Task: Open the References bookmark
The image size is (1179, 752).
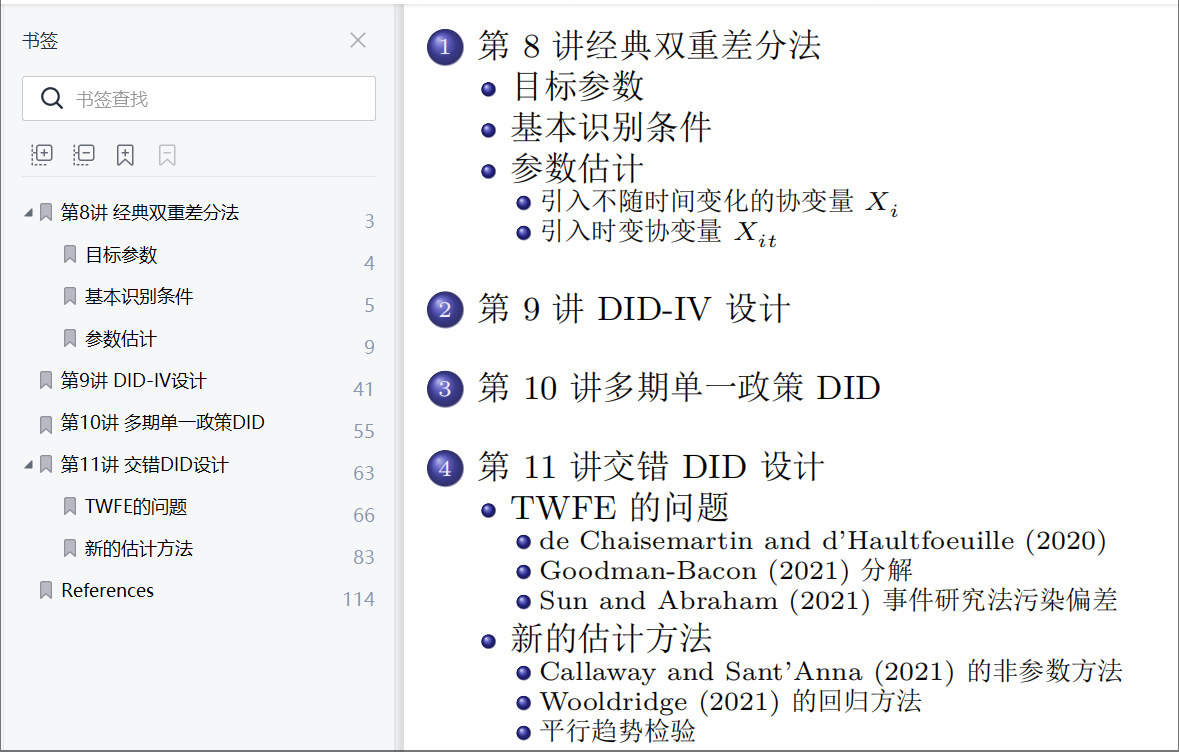Action: 108,590
